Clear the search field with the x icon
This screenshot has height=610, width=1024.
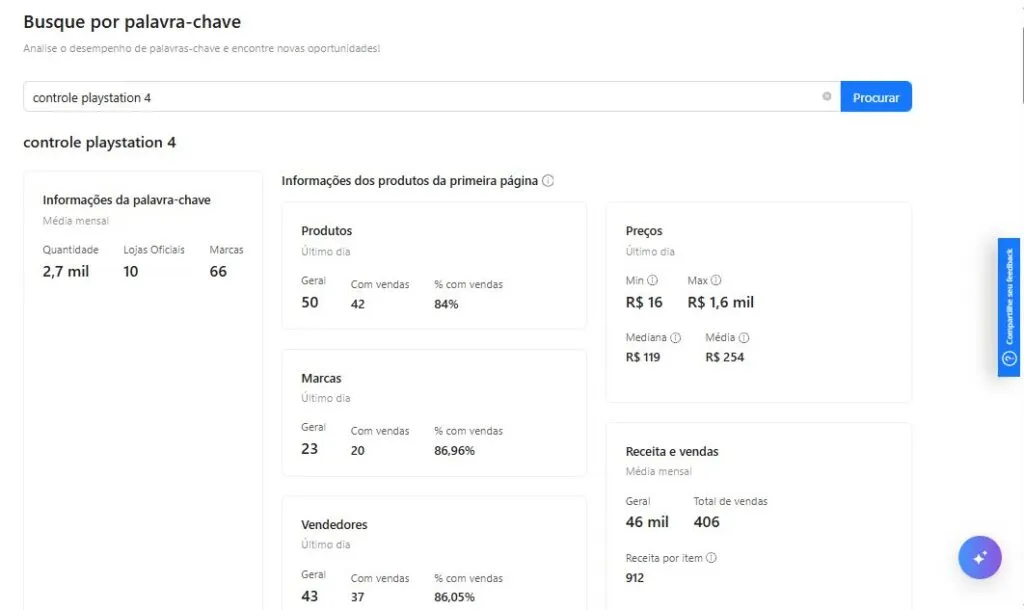coord(826,97)
